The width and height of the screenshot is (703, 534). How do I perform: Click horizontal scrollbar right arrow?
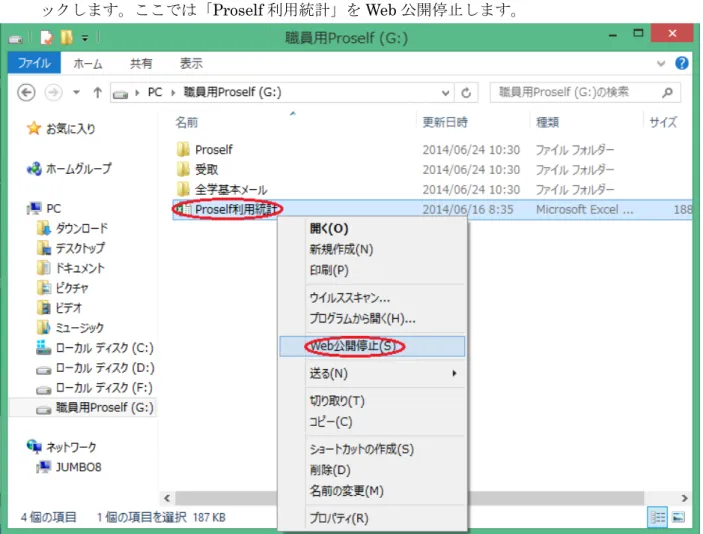coord(684,498)
